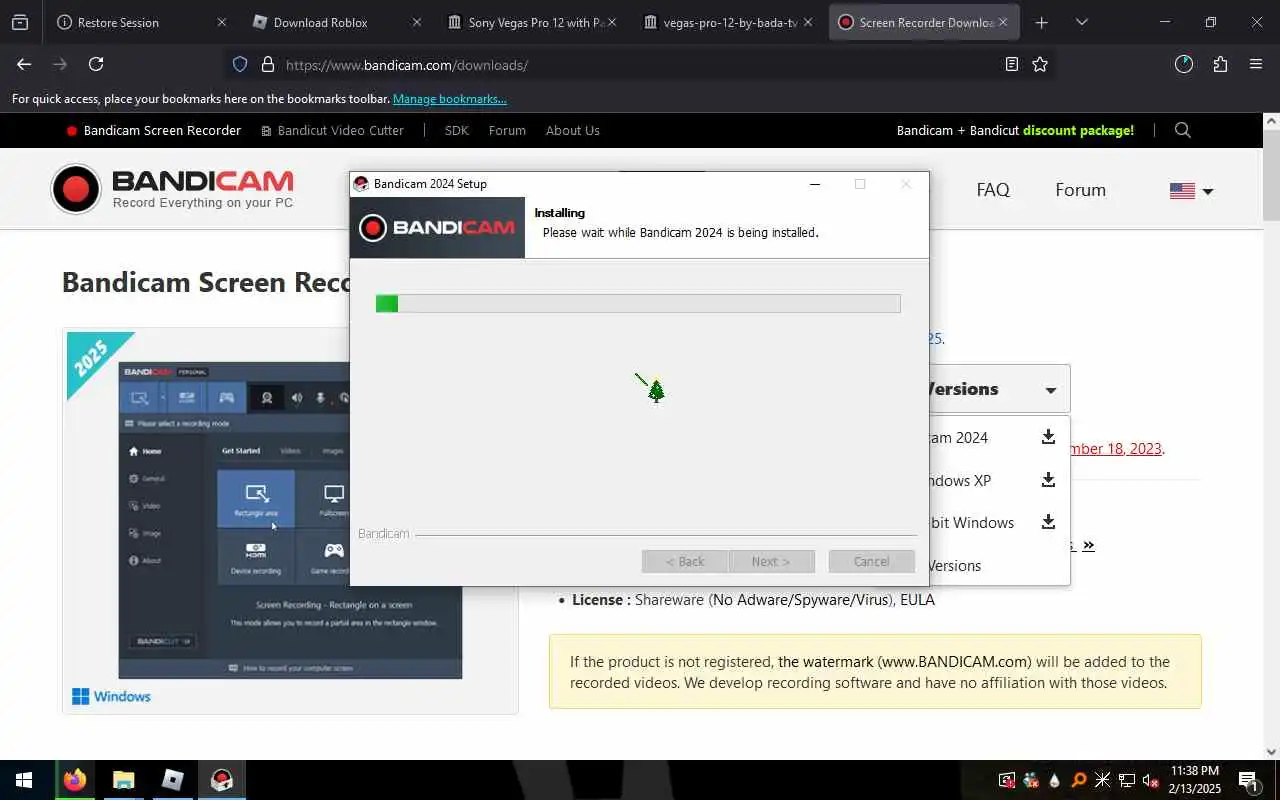
Task: Minimize the Bandicam 2024 Setup window
Action: click(x=814, y=184)
